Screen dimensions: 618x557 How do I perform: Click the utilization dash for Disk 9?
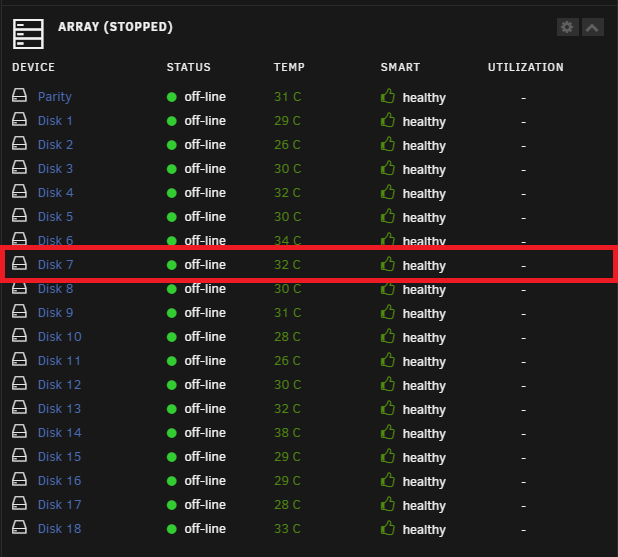523,314
